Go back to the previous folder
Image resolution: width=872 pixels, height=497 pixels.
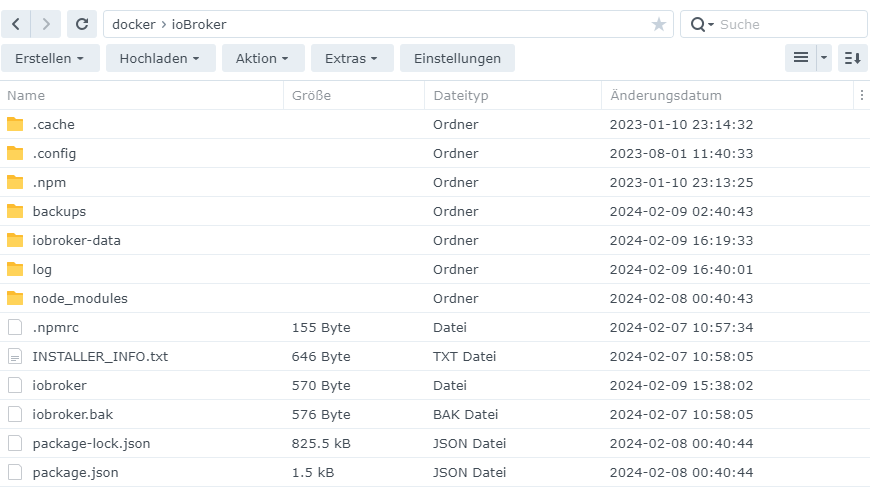16,24
